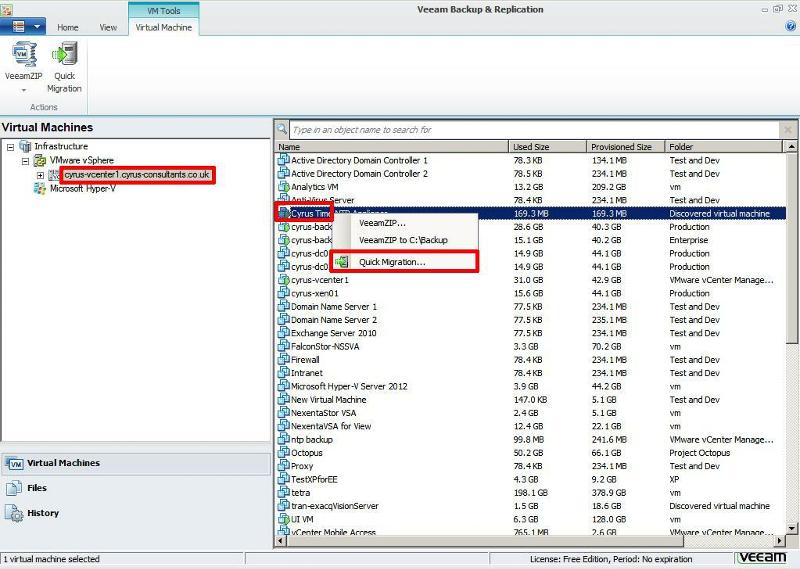Click the VM icon for ntp backup
This screenshot has height=569, width=800.
coord(284,439)
